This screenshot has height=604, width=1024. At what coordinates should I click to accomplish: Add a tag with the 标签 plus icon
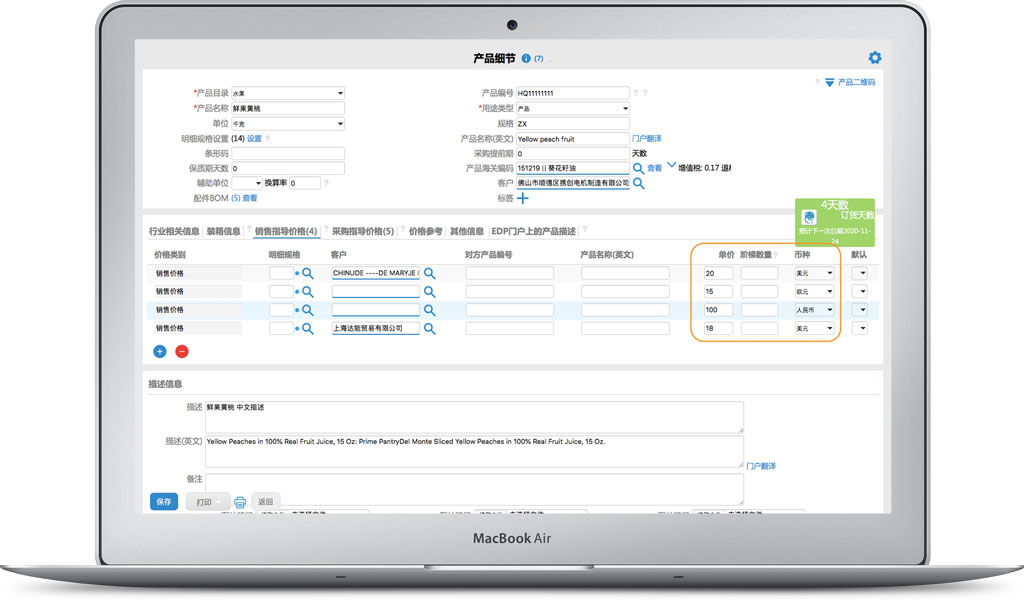pyautogui.click(x=522, y=198)
